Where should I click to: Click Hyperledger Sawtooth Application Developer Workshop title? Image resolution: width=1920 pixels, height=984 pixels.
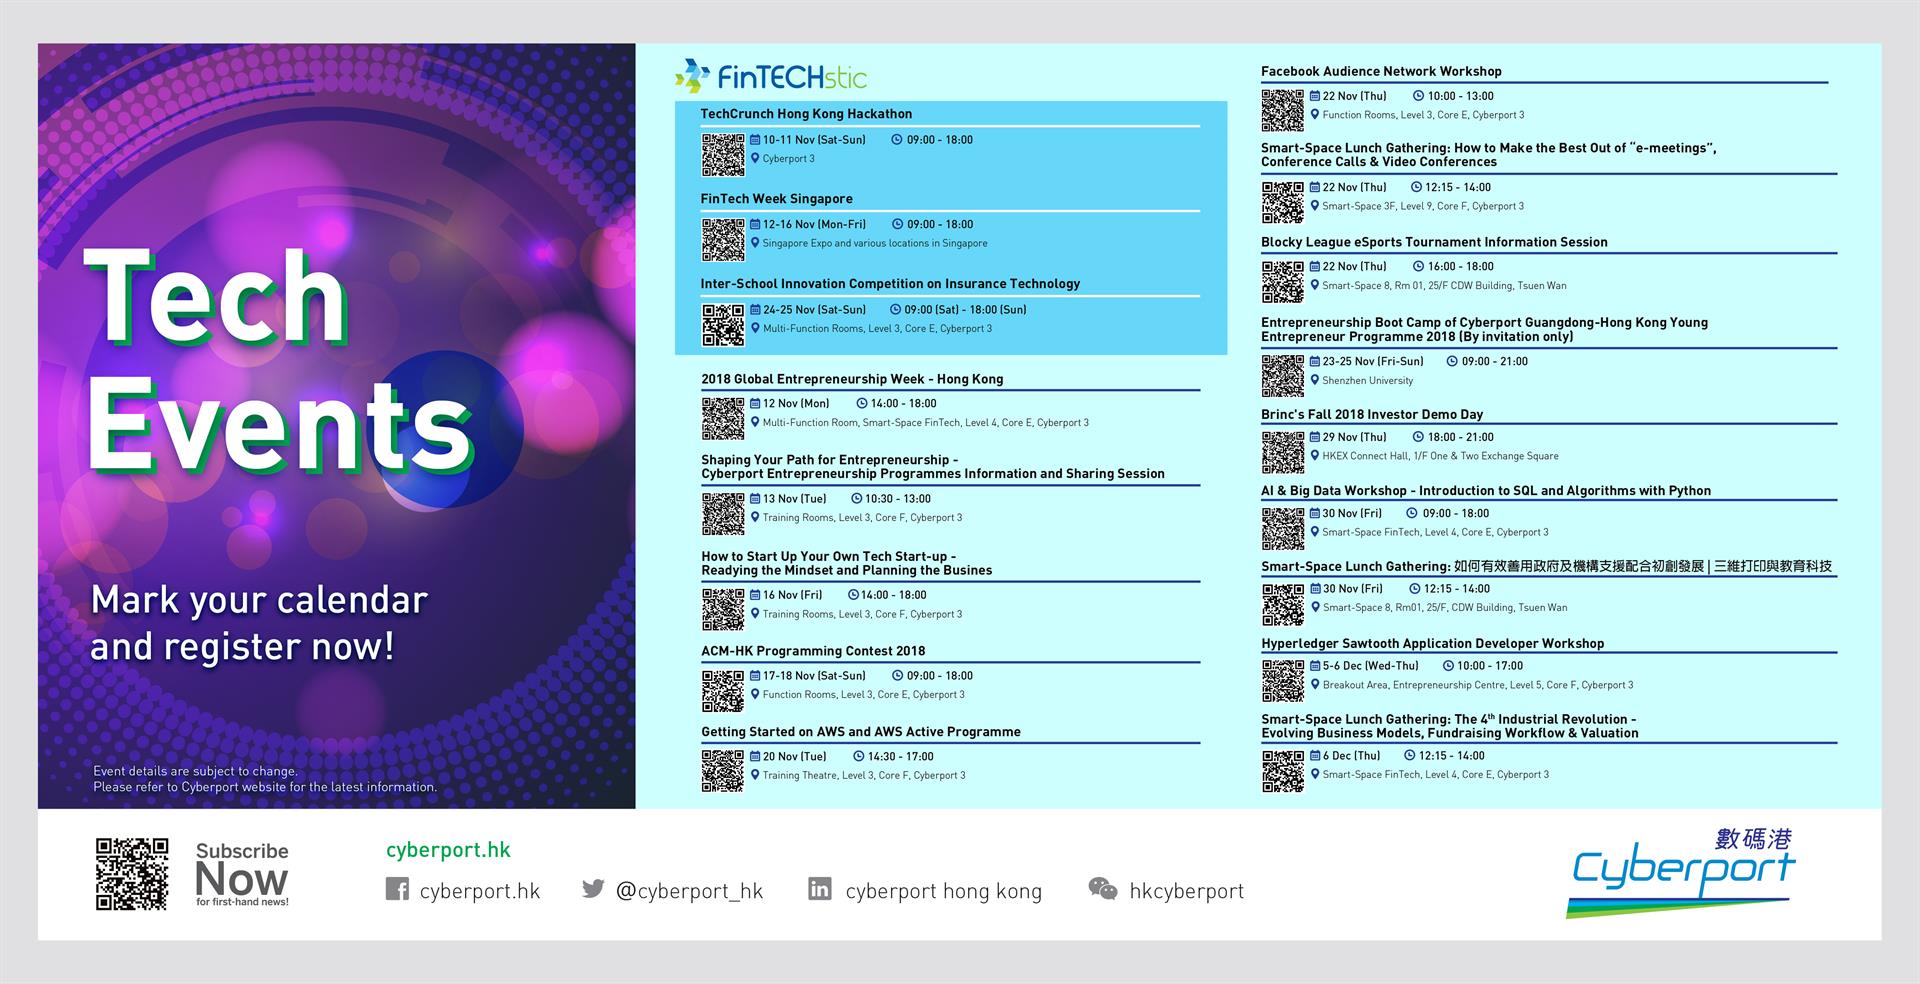click(1432, 644)
